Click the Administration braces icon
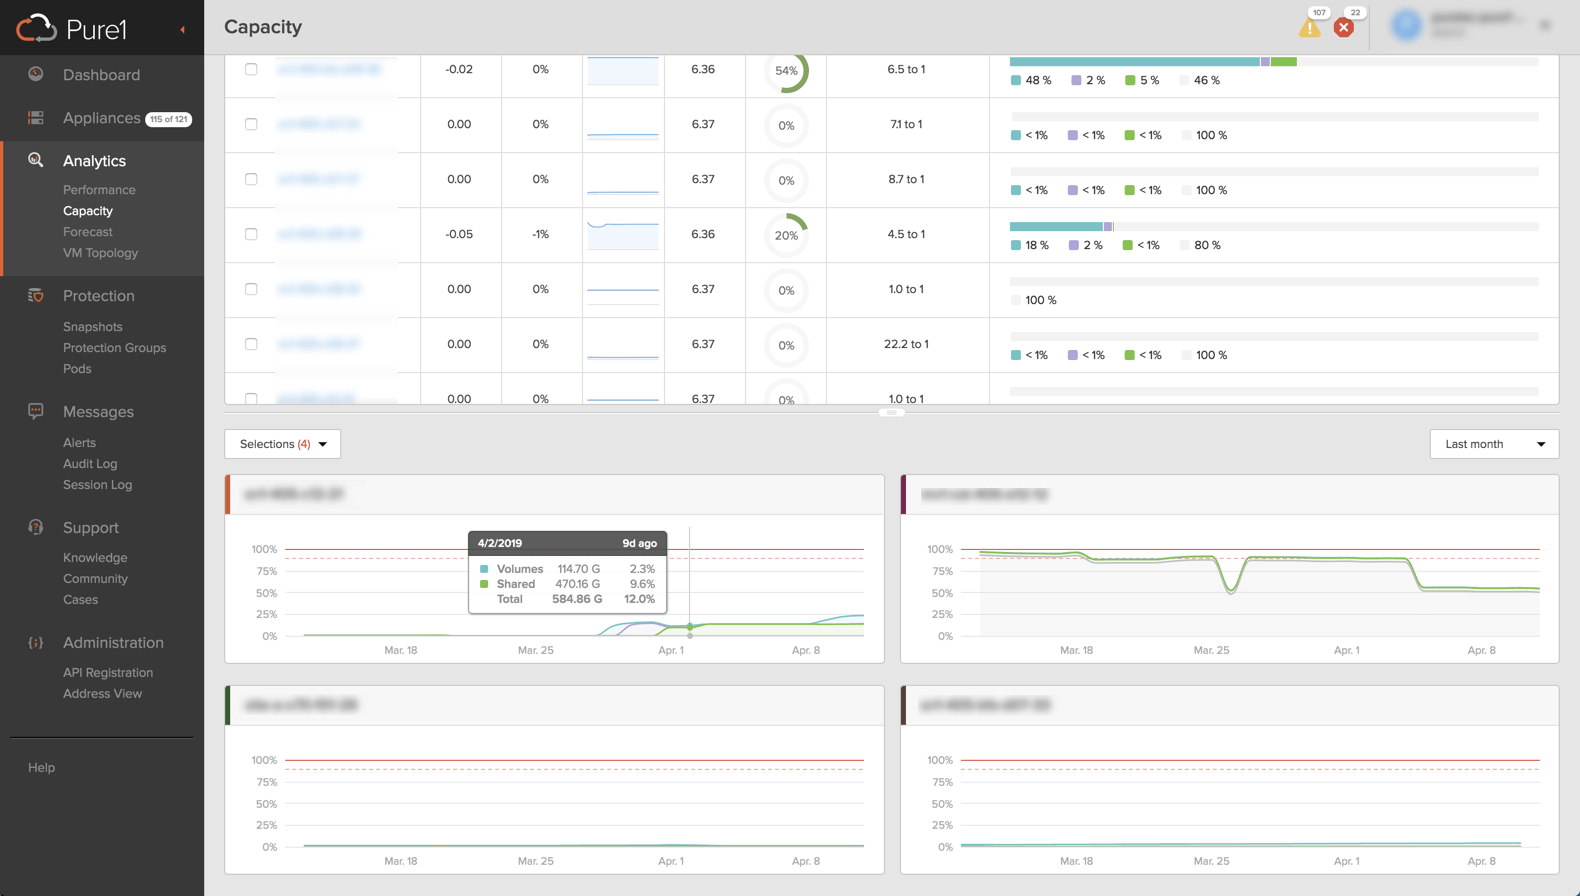1580x896 pixels. point(36,643)
